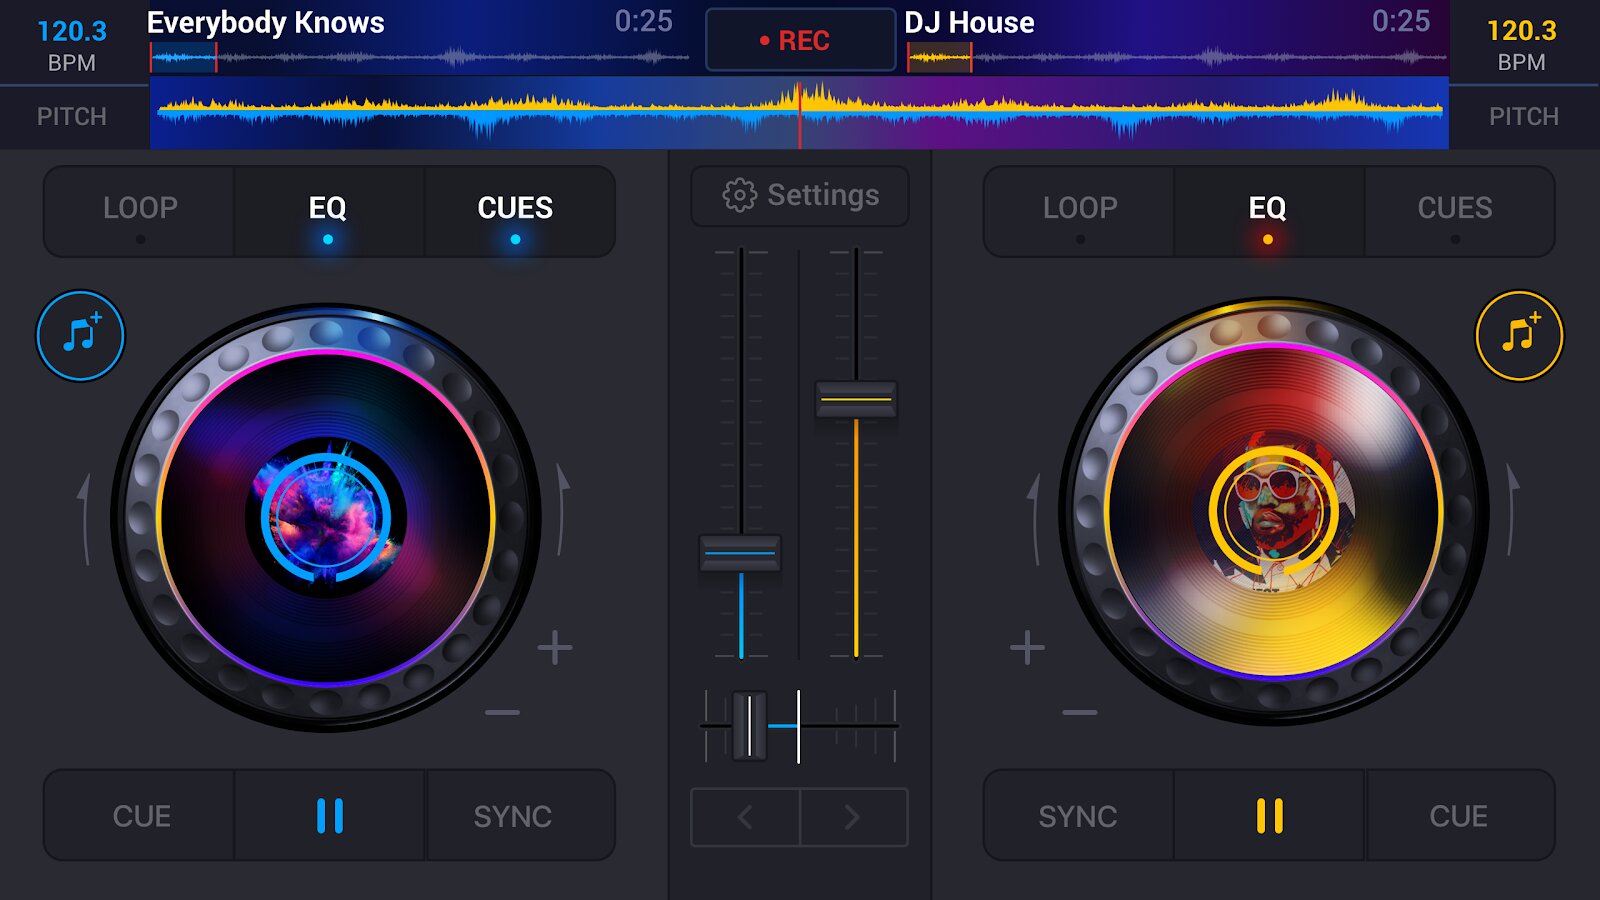Touch the right deck turntable platter
This screenshot has height=900, width=1600.
pos(1274,512)
